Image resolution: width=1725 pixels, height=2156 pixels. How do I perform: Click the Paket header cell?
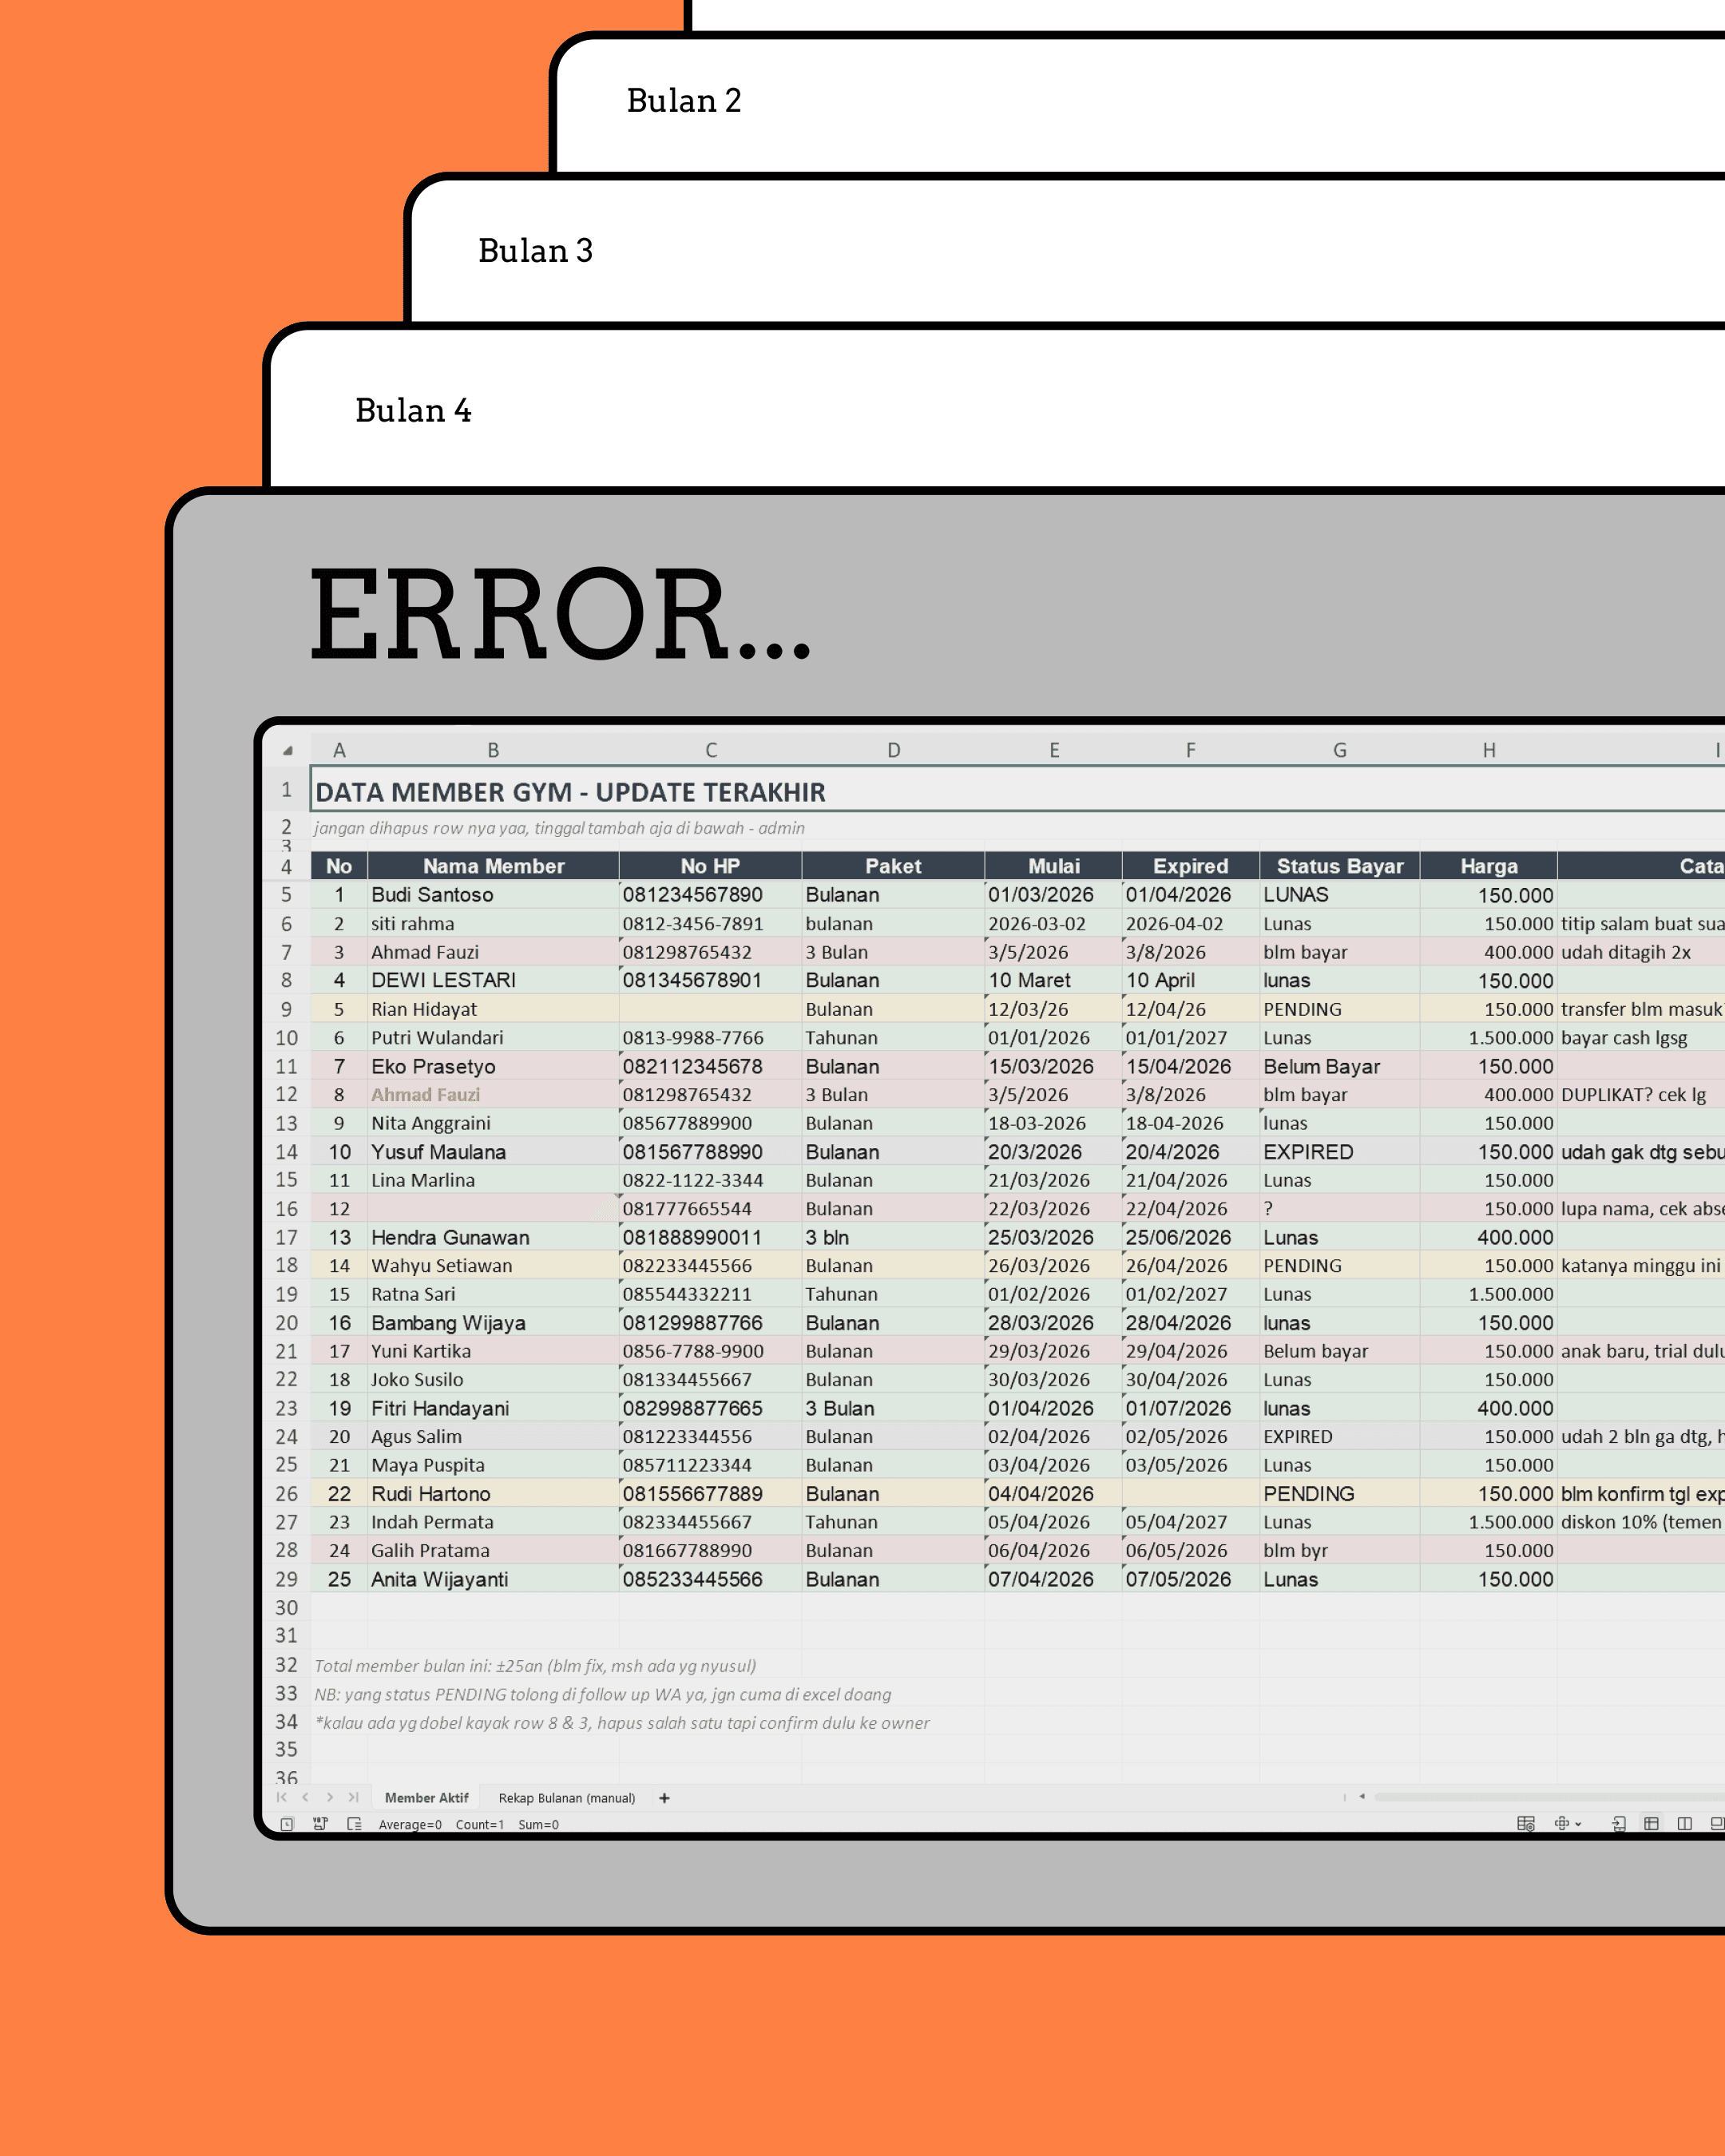[x=893, y=866]
